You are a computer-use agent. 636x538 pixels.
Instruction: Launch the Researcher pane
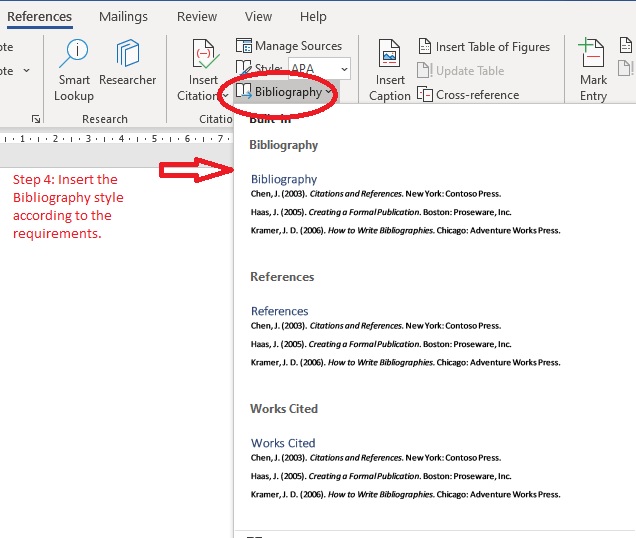coord(127,63)
